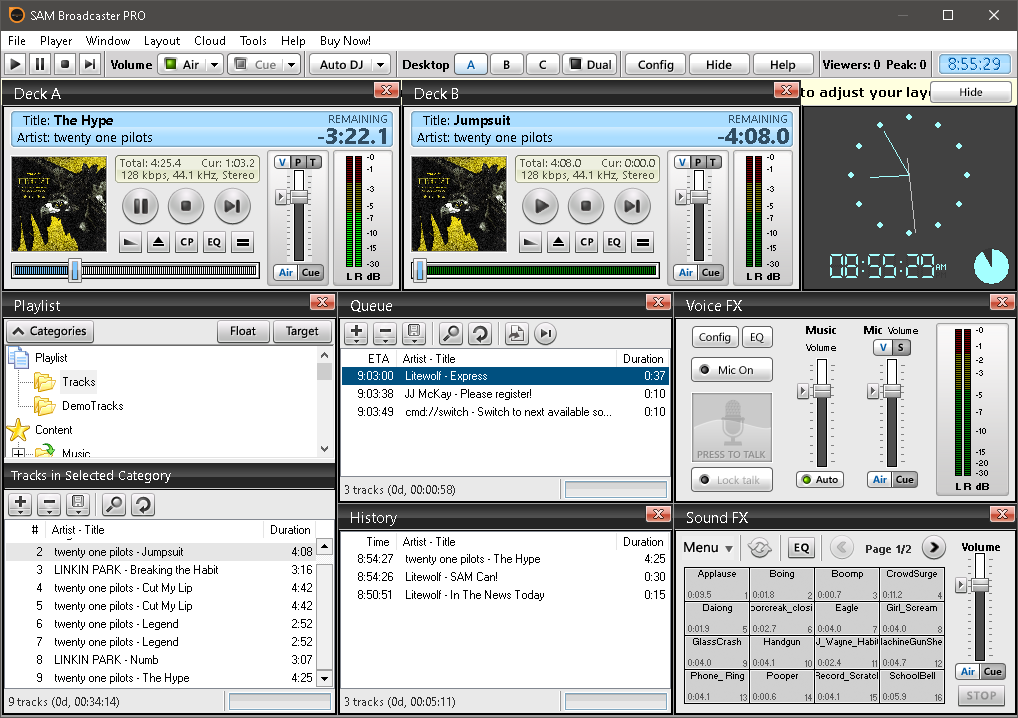
Task: Go to next Sound FX page
Action: [934, 548]
